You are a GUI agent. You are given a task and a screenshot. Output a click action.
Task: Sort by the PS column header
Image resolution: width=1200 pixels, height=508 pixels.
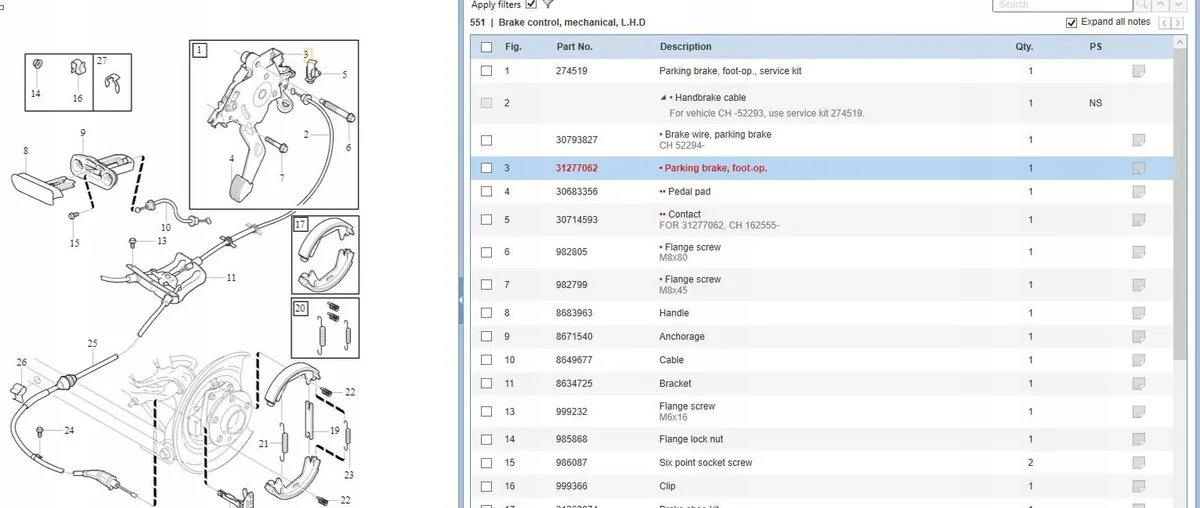[1095, 47]
